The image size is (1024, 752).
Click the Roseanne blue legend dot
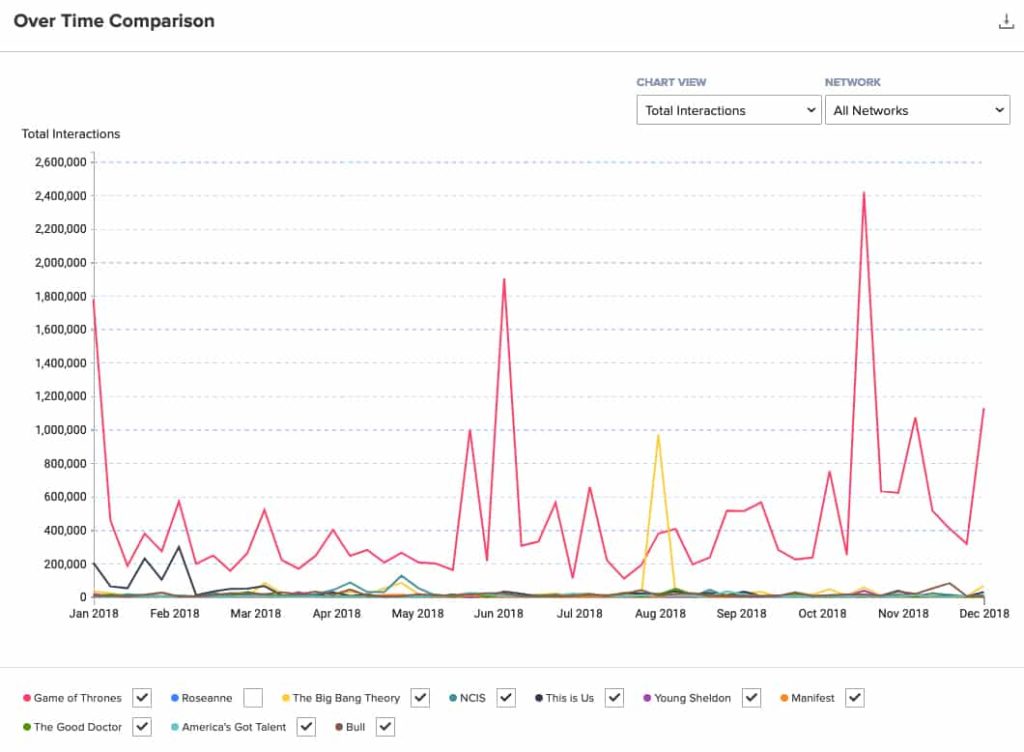coord(174,698)
